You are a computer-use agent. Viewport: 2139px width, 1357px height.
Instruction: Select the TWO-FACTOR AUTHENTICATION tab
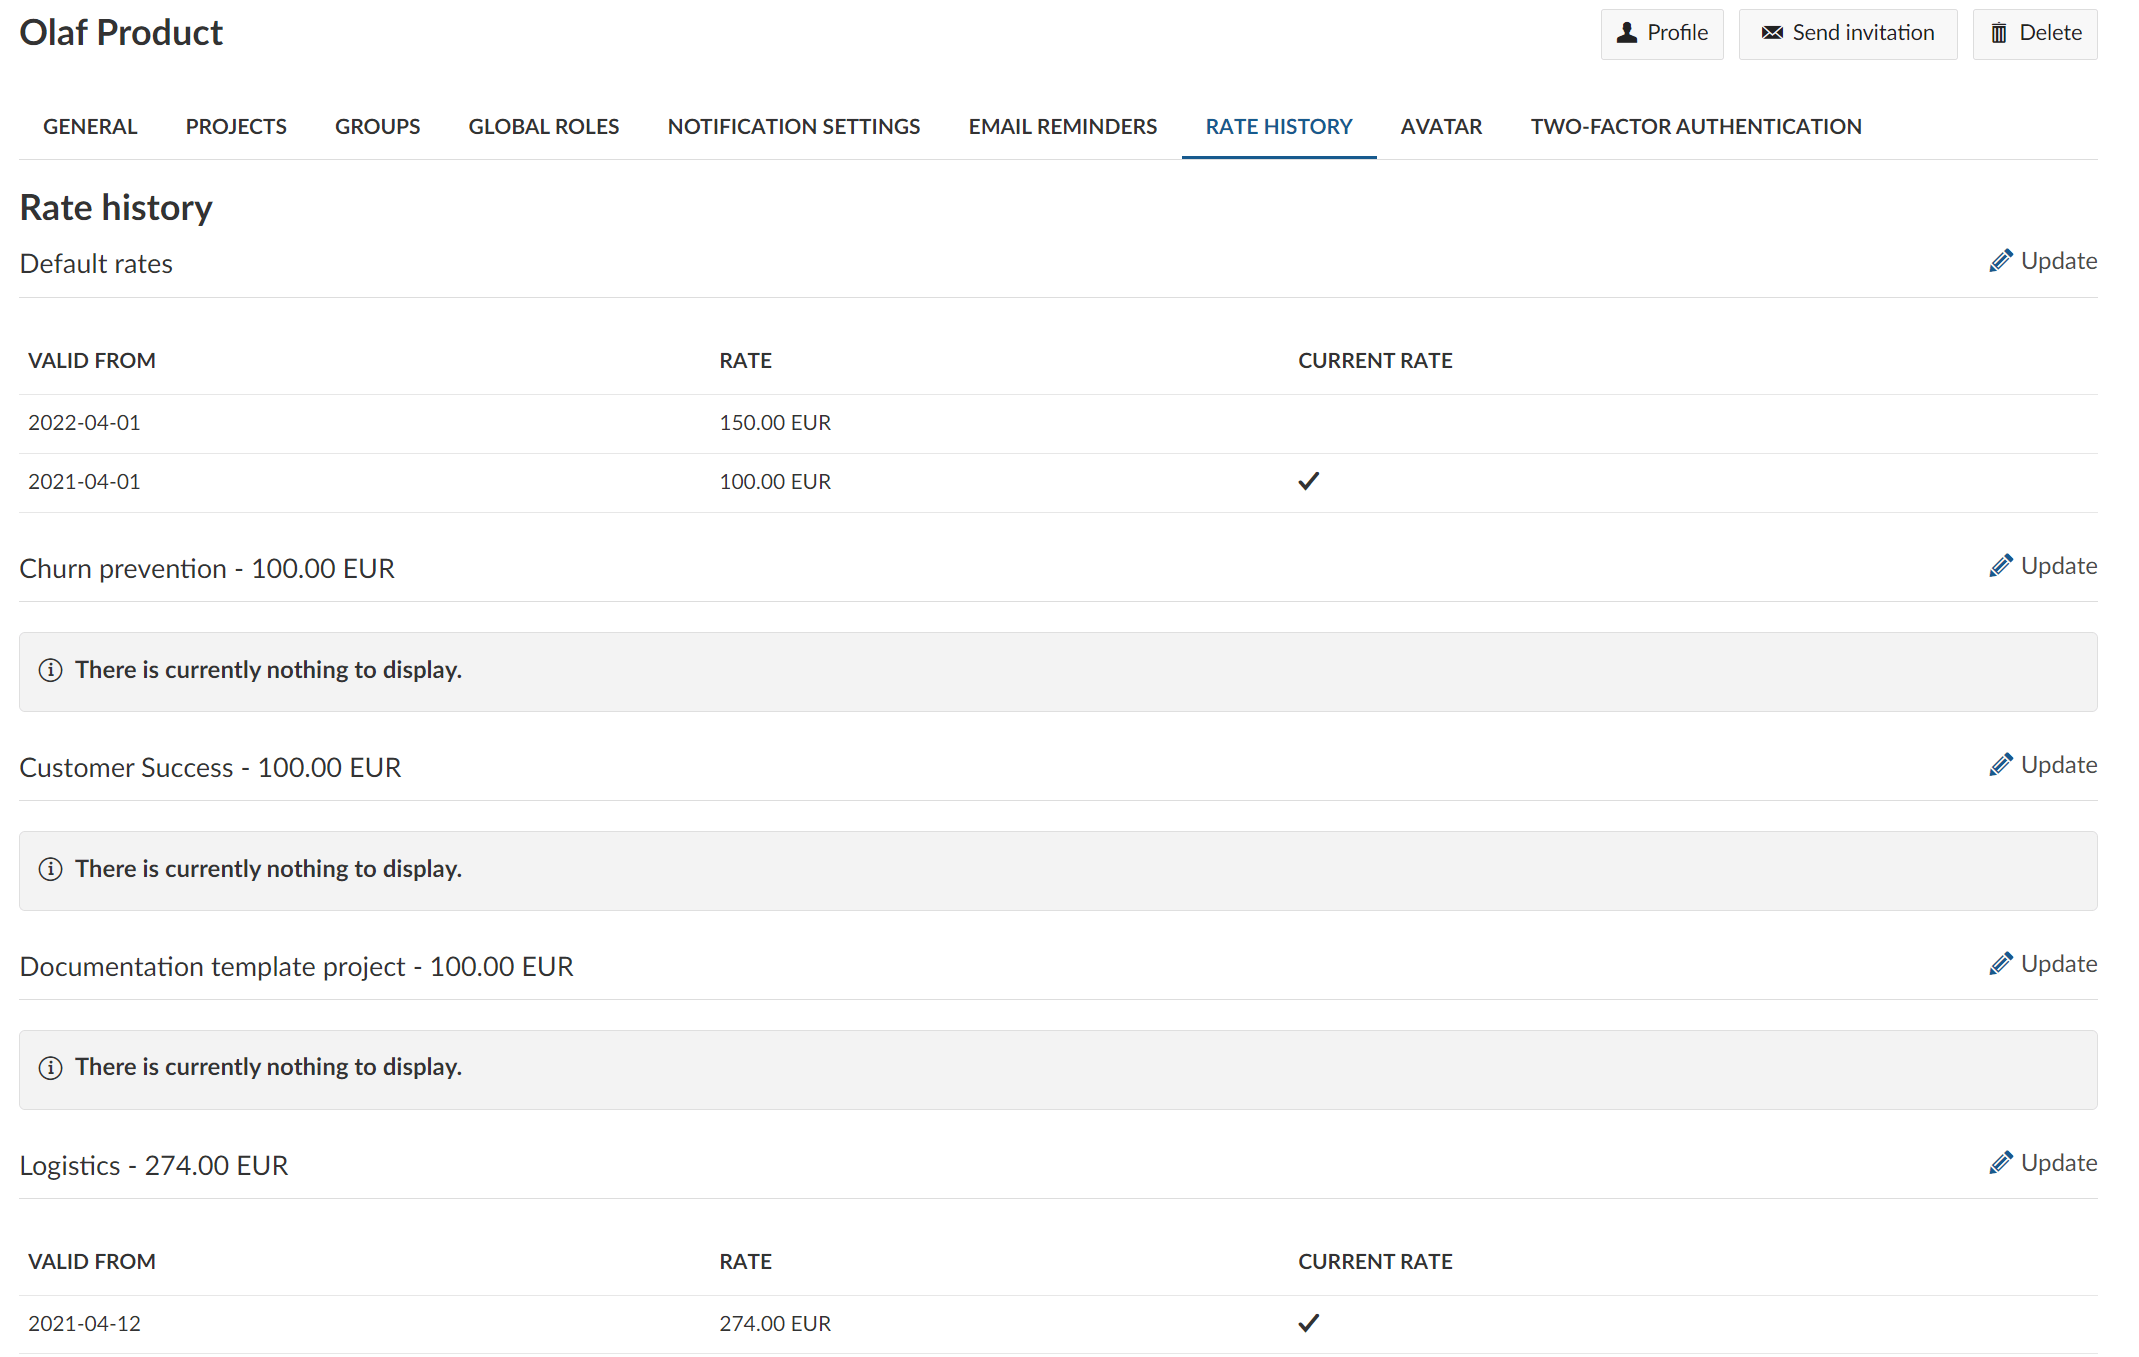point(1696,128)
